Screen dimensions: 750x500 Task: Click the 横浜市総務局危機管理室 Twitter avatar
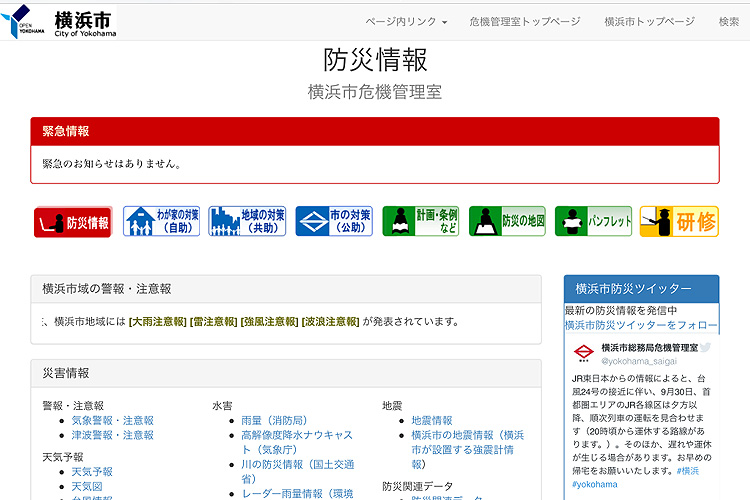point(584,353)
